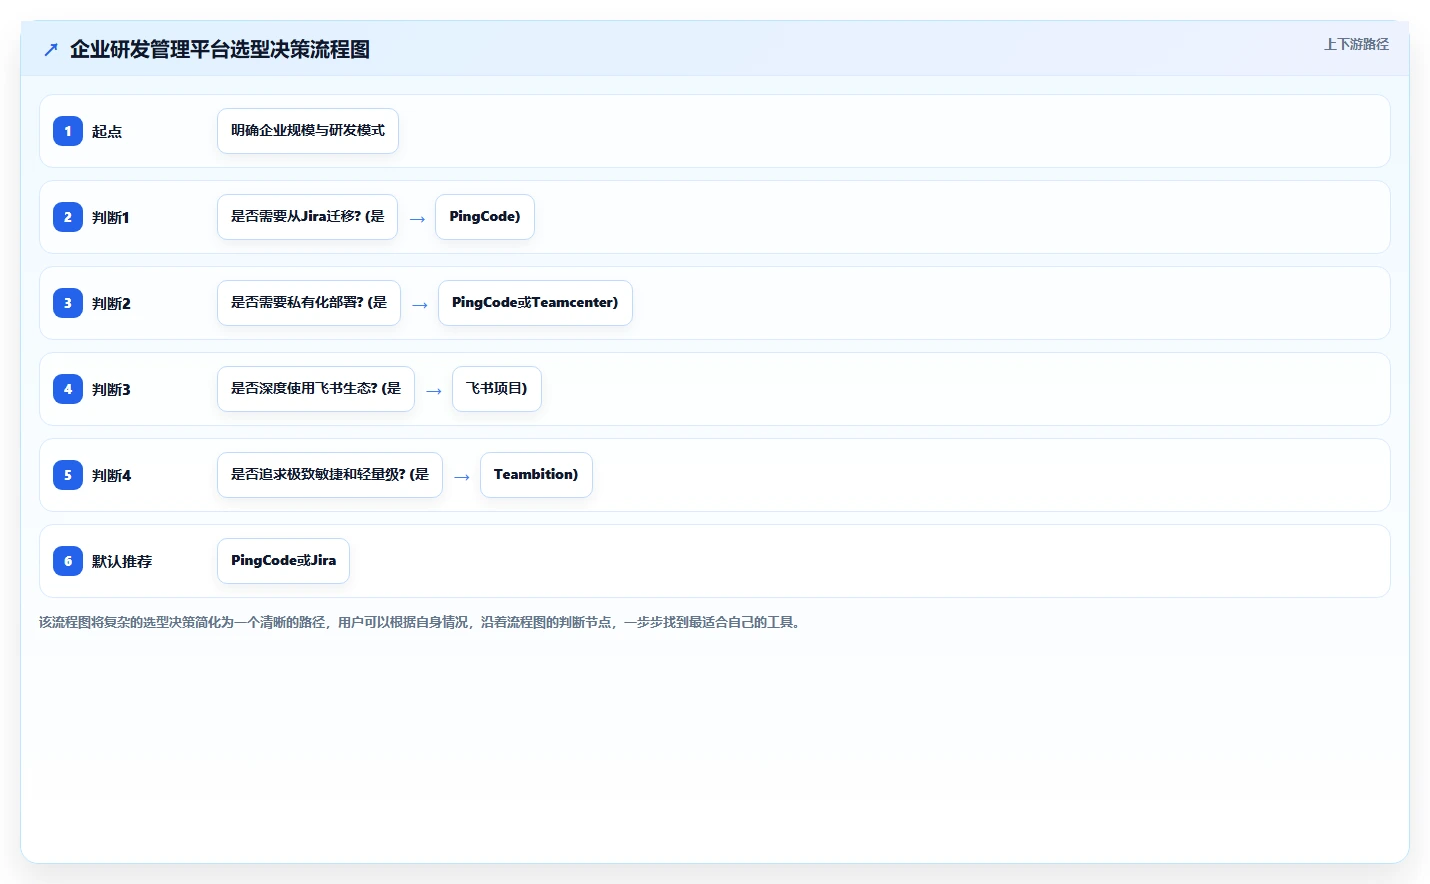The image size is (1430, 884).
Task: Select the 是否需要私有化部署 decision node
Action: pos(309,303)
